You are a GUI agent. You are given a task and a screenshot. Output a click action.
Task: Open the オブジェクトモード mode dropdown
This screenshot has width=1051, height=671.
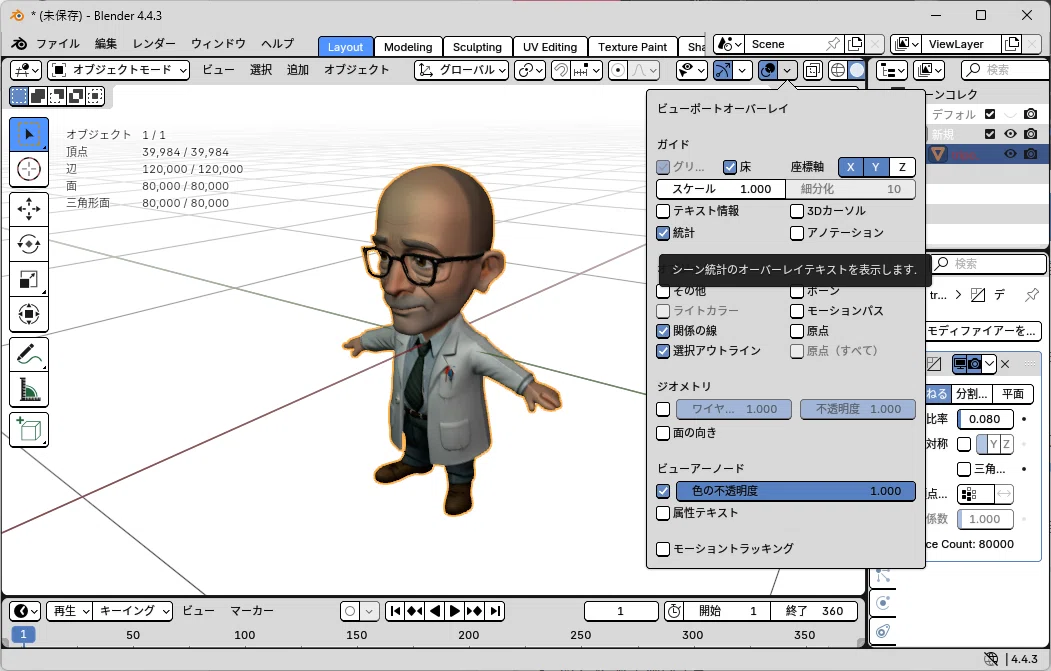119,70
